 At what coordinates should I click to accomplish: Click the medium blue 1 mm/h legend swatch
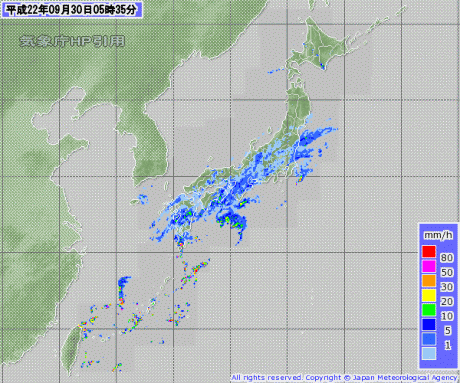(429, 339)
